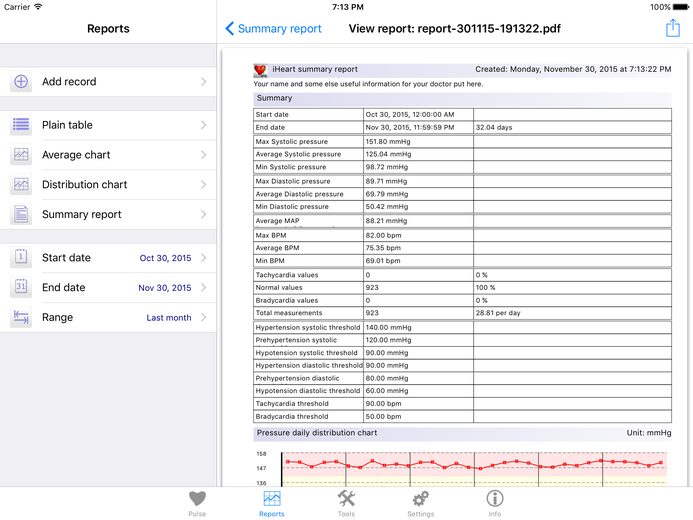
Task: Go back to Summary report
Action: coord(274,29)
